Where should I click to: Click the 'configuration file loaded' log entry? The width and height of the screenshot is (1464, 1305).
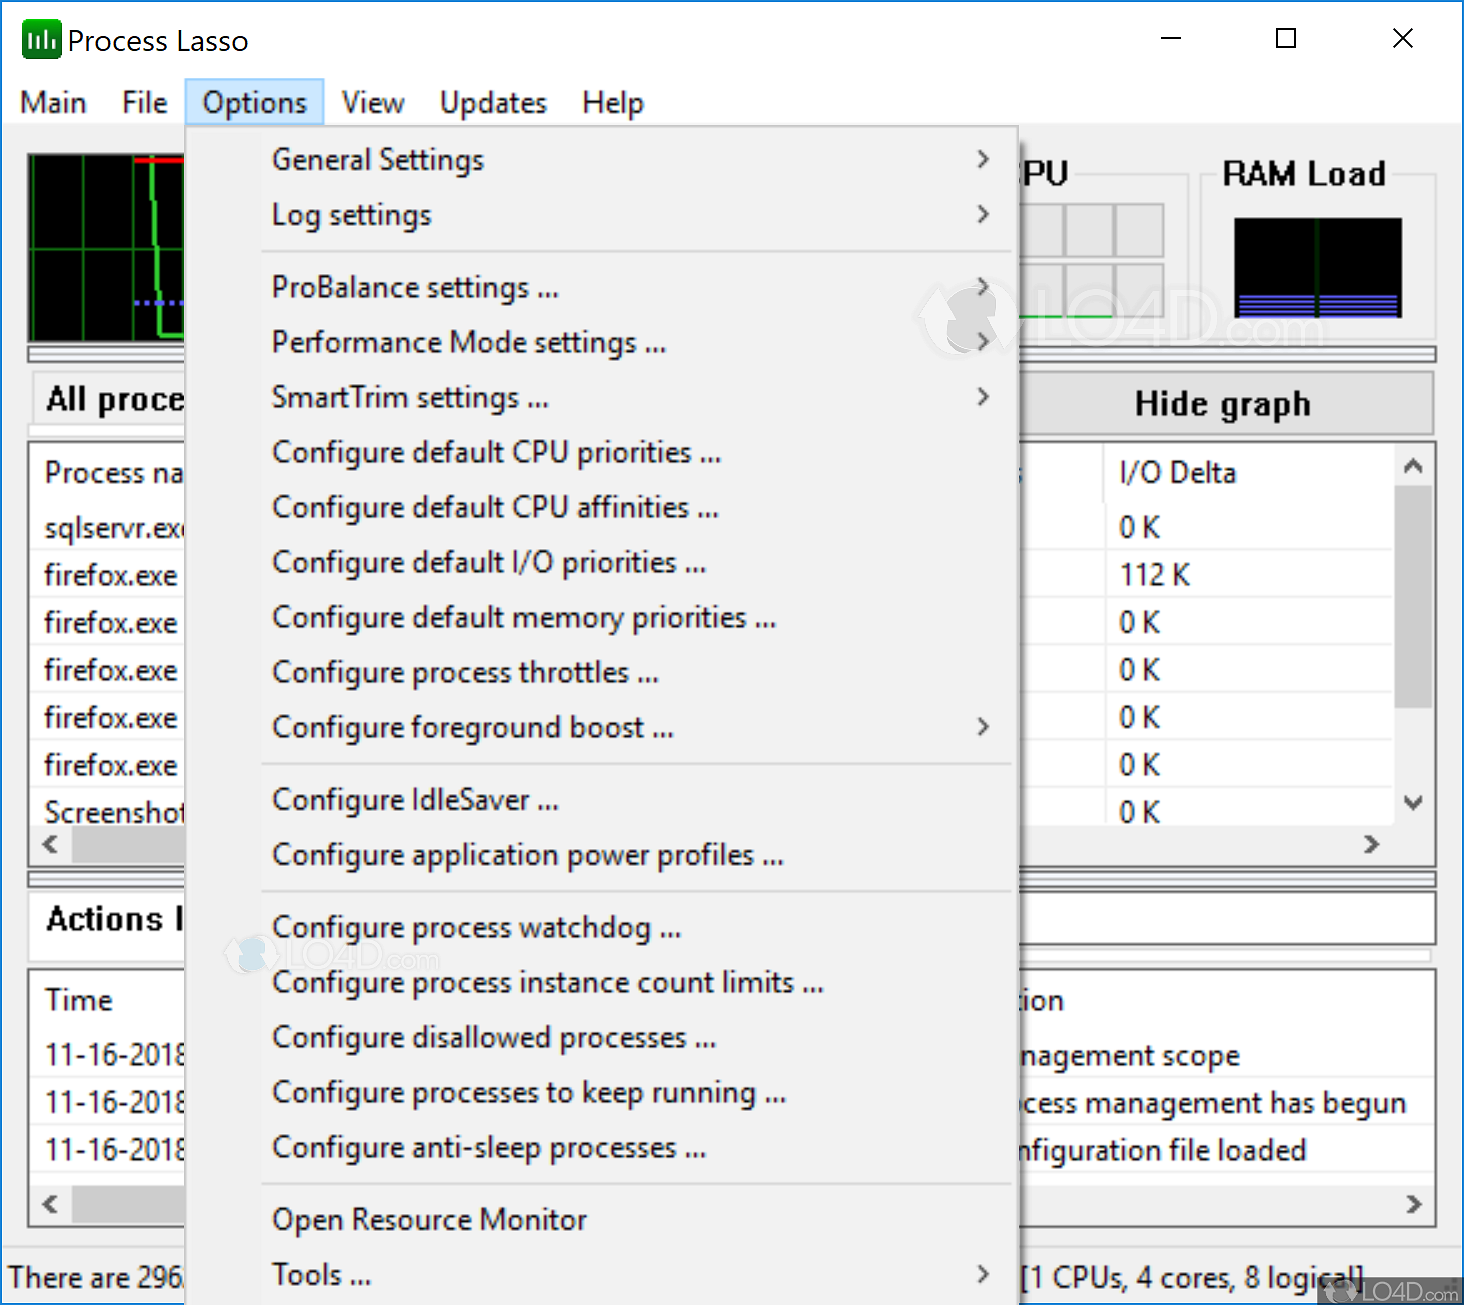pyautogui.click(x=1162, y=1150)
